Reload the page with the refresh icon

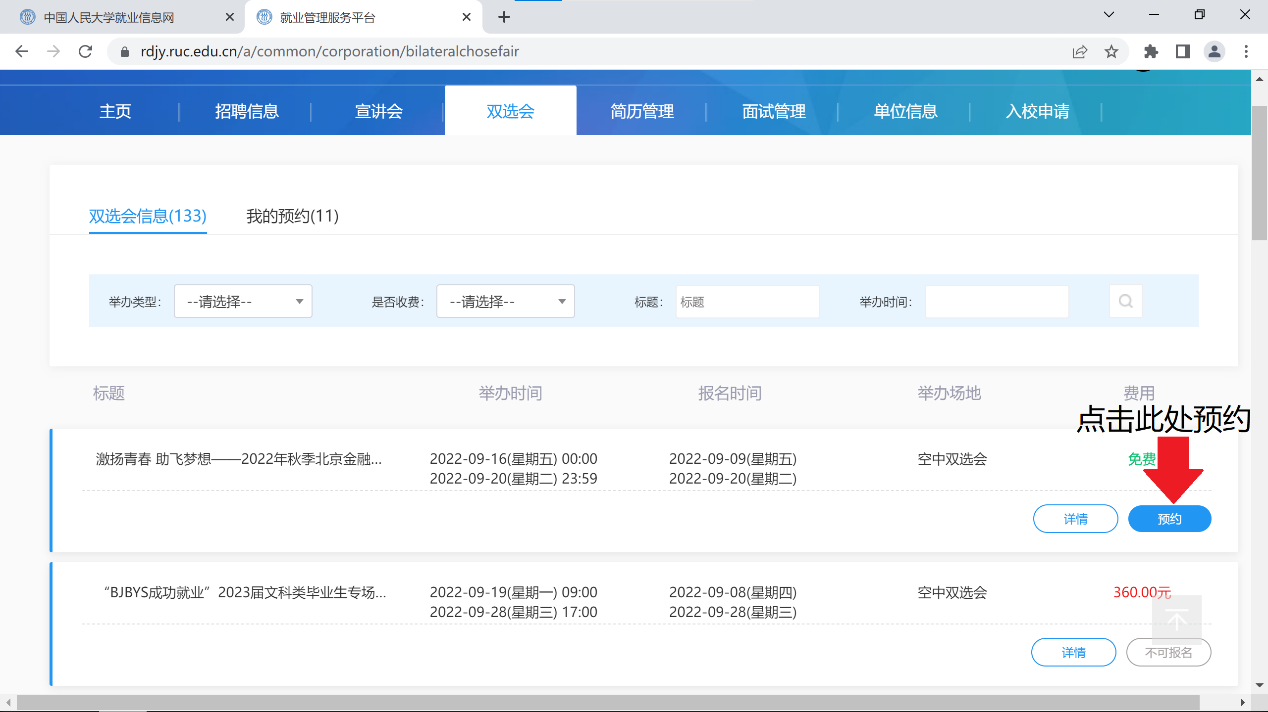pyautogui.click(x=85, y=51)
